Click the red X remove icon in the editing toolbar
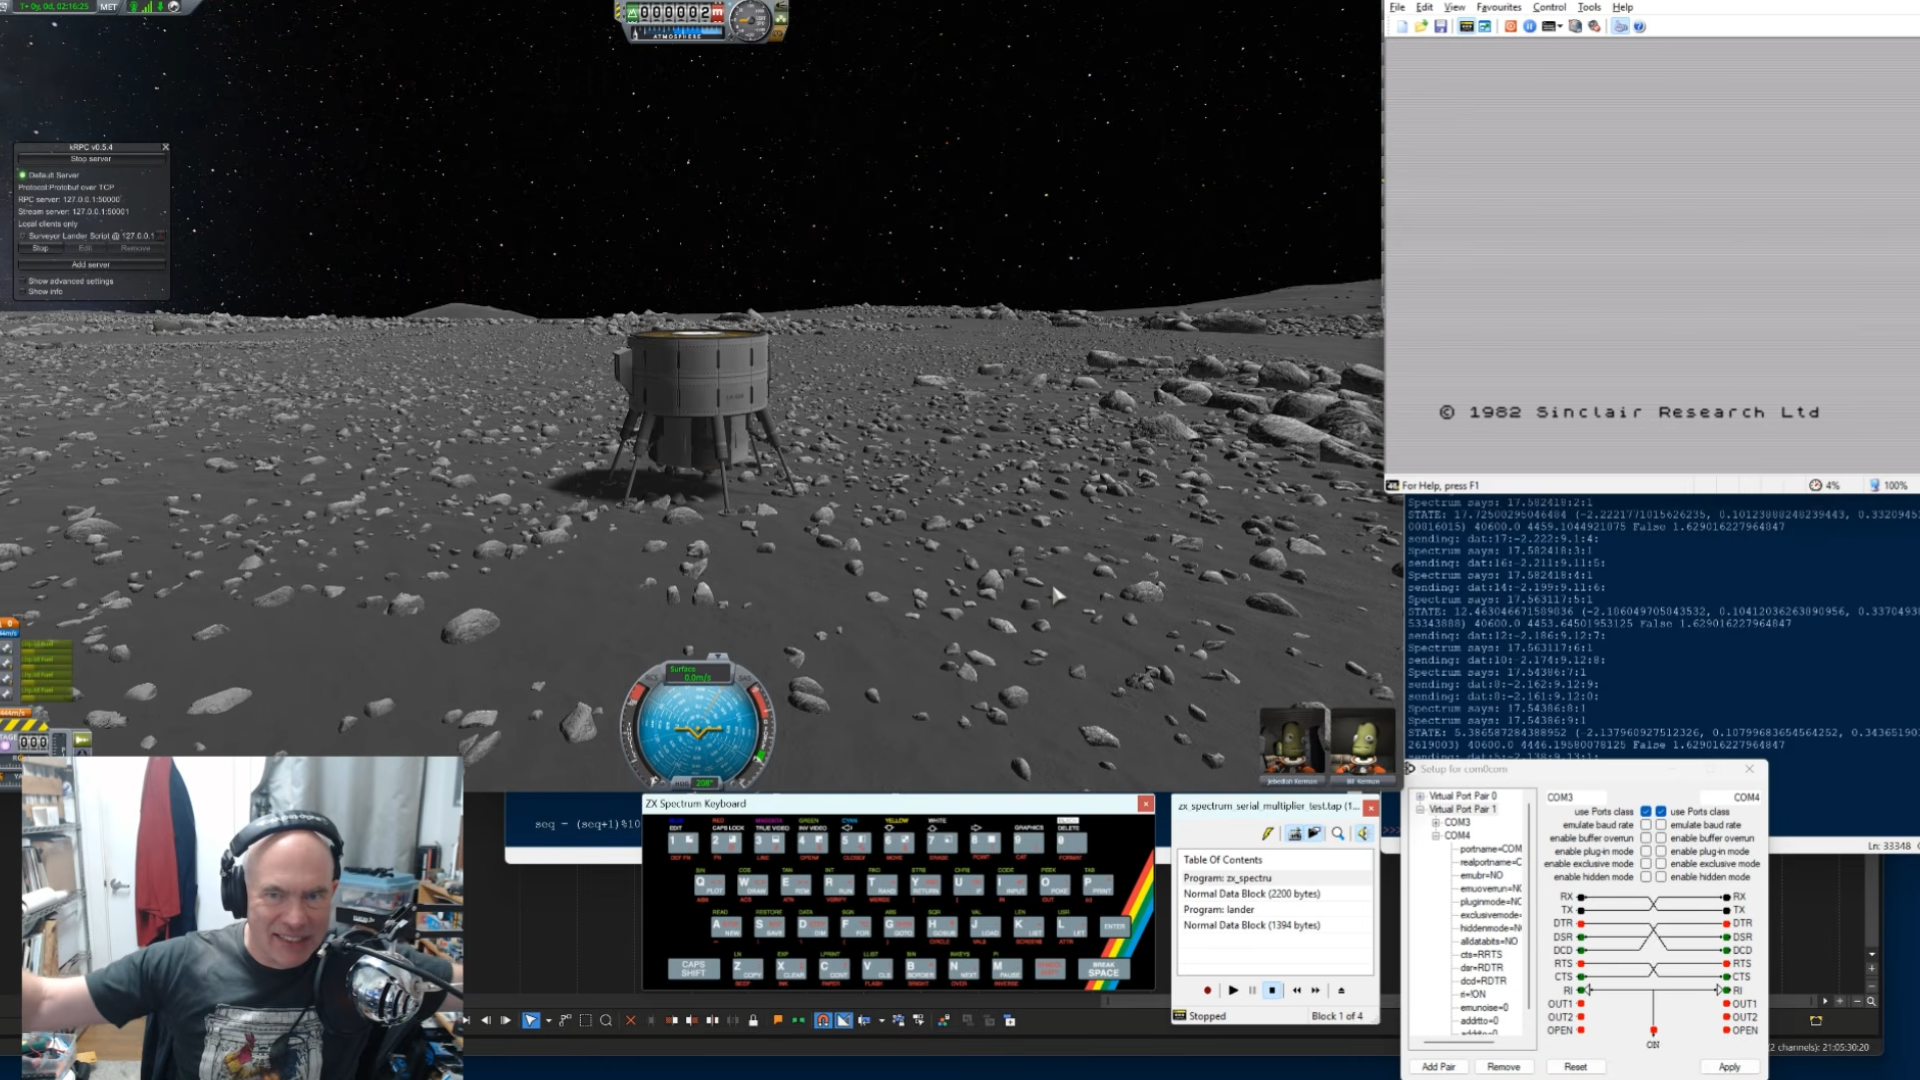 [x=630, y=1020]
